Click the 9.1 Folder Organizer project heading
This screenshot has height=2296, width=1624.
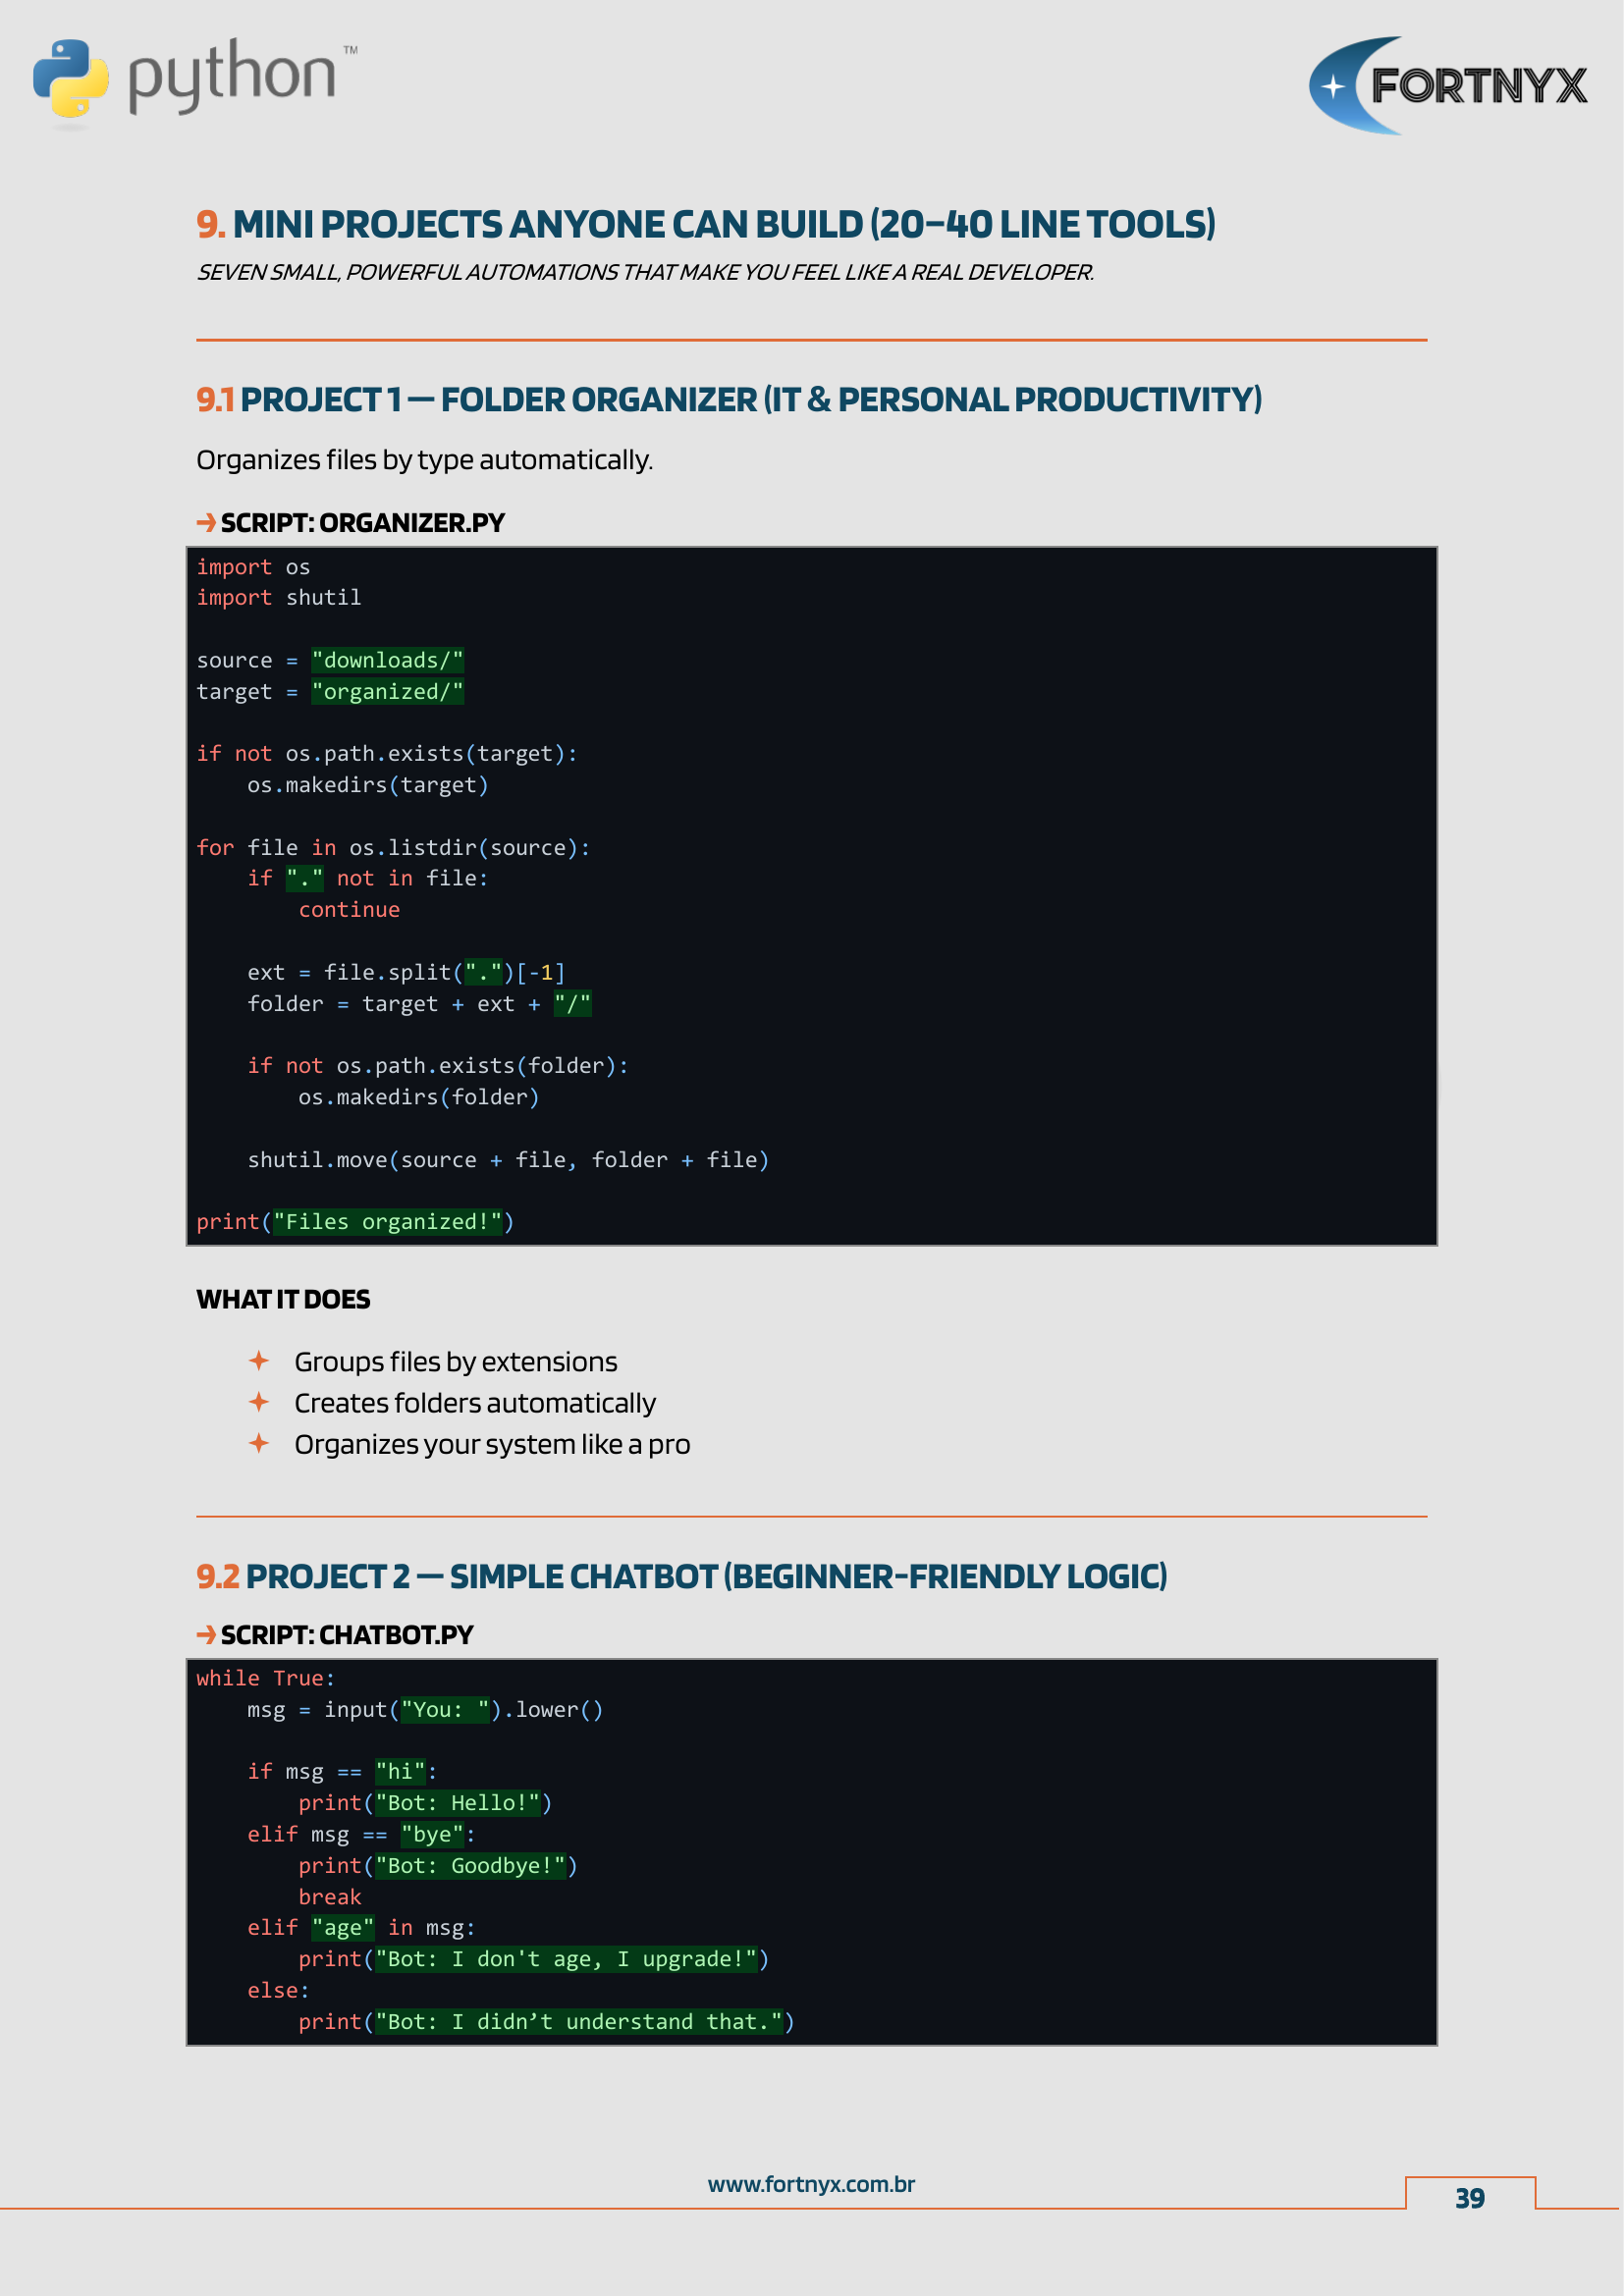[x=728, y=400]
